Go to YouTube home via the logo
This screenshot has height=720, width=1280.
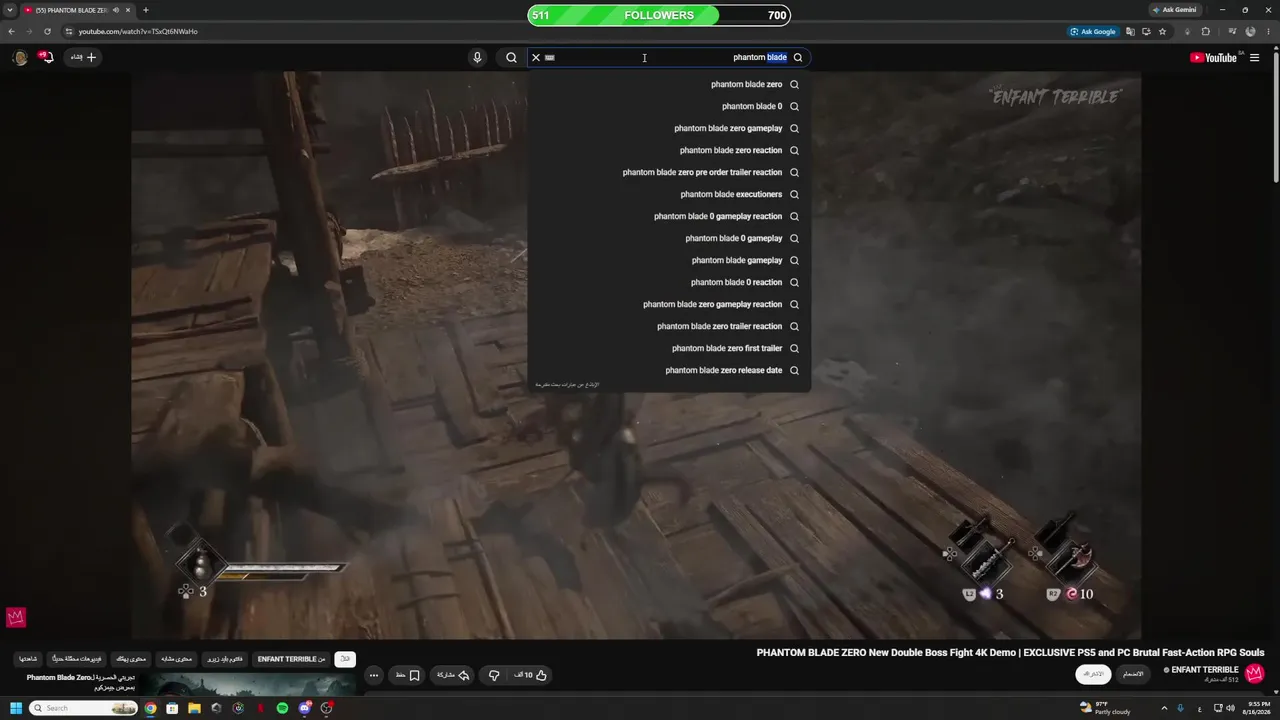pos(1215,58)
